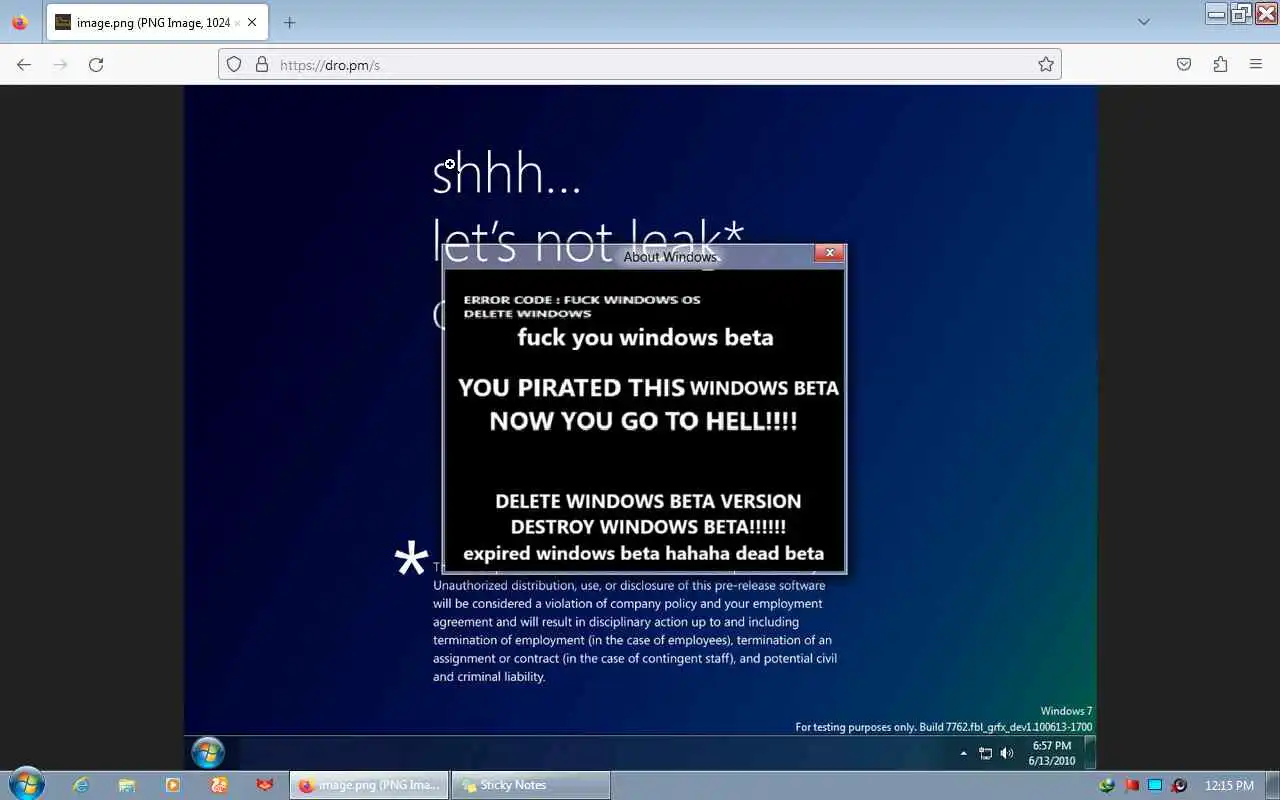Open the Firefox hamburger application menu
1280x800 pixels.
click(x=1256, y=64)
